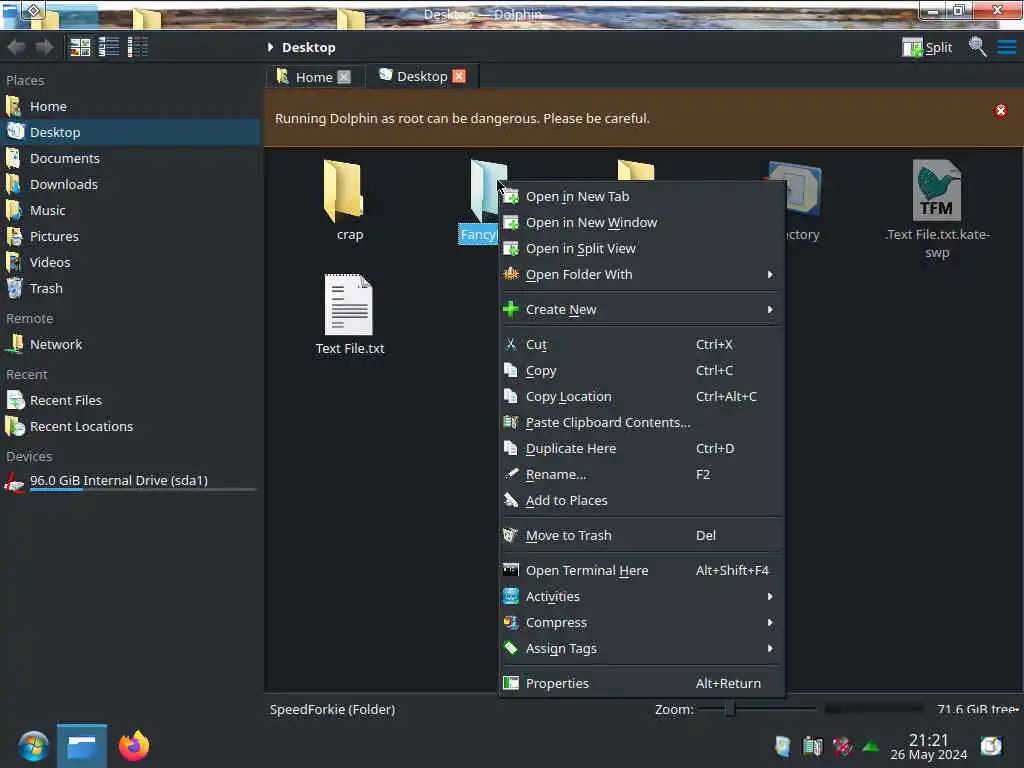1024x768 pixels.
Task: Close the Desktop tab
Action: click(459, 76)
